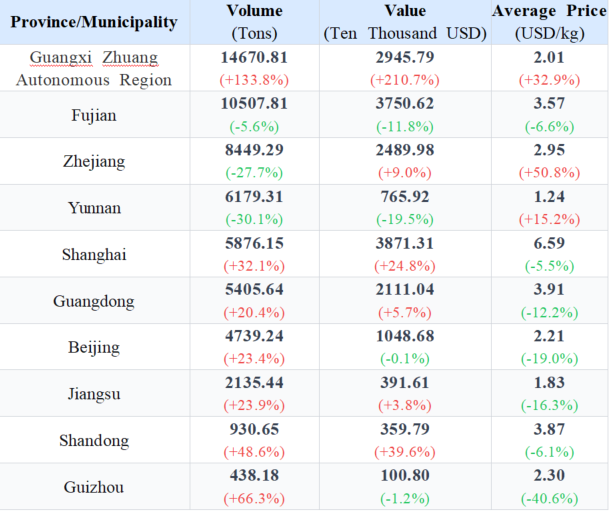610x512 pixels.
Task: Click the Shandong province cell
Action: [94, 441]
